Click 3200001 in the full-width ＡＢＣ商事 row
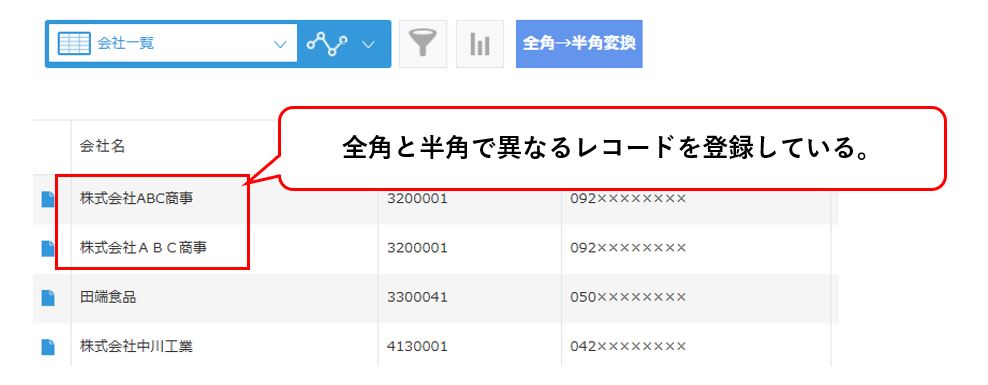988x385 pixels. pos(417,248)
